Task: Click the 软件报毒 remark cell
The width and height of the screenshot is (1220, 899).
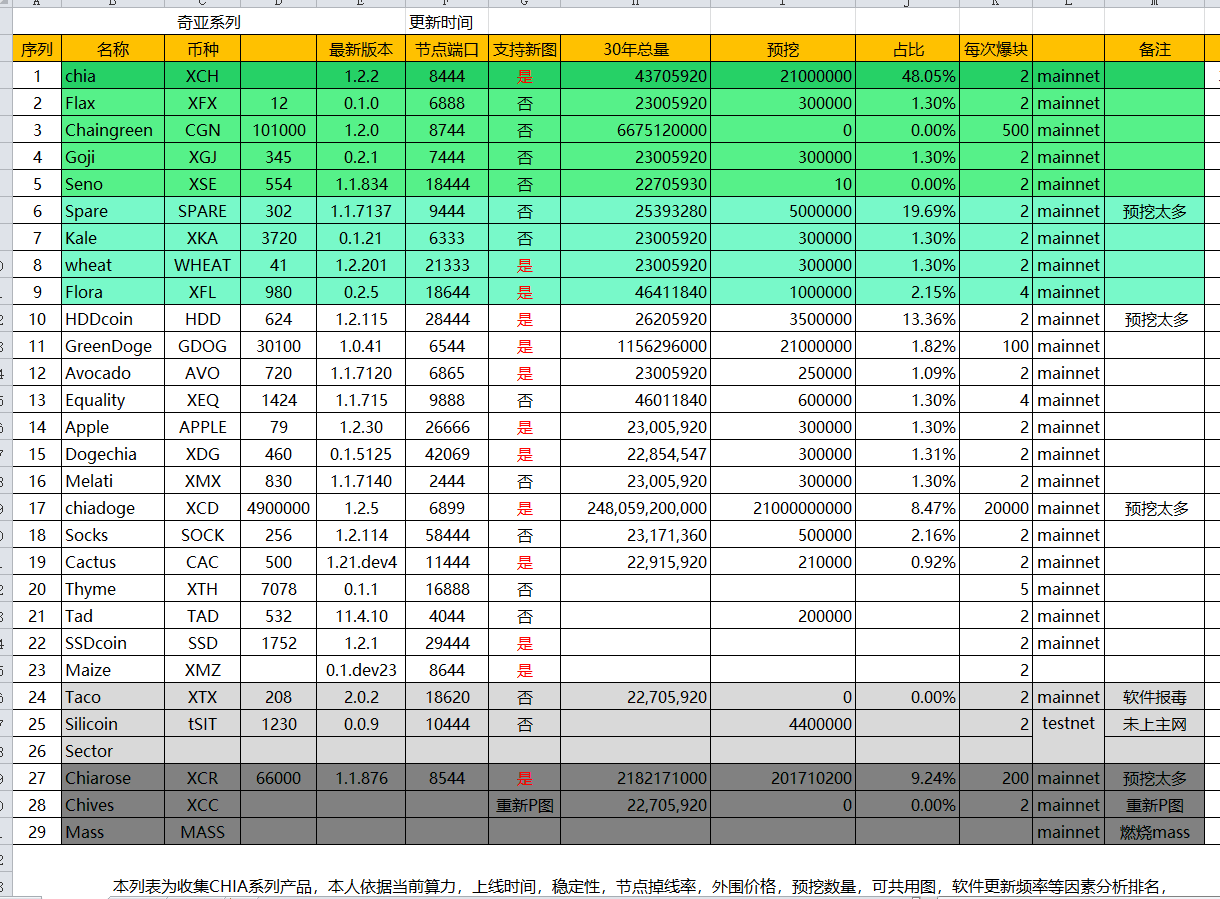Action: click(x=1155, y=697)
